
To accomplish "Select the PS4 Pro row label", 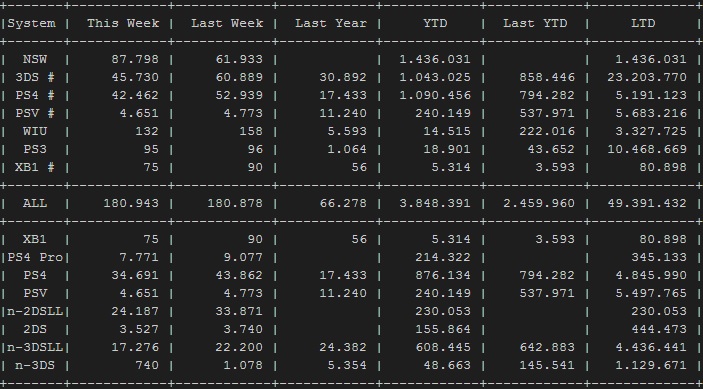I will pos(35,257).
